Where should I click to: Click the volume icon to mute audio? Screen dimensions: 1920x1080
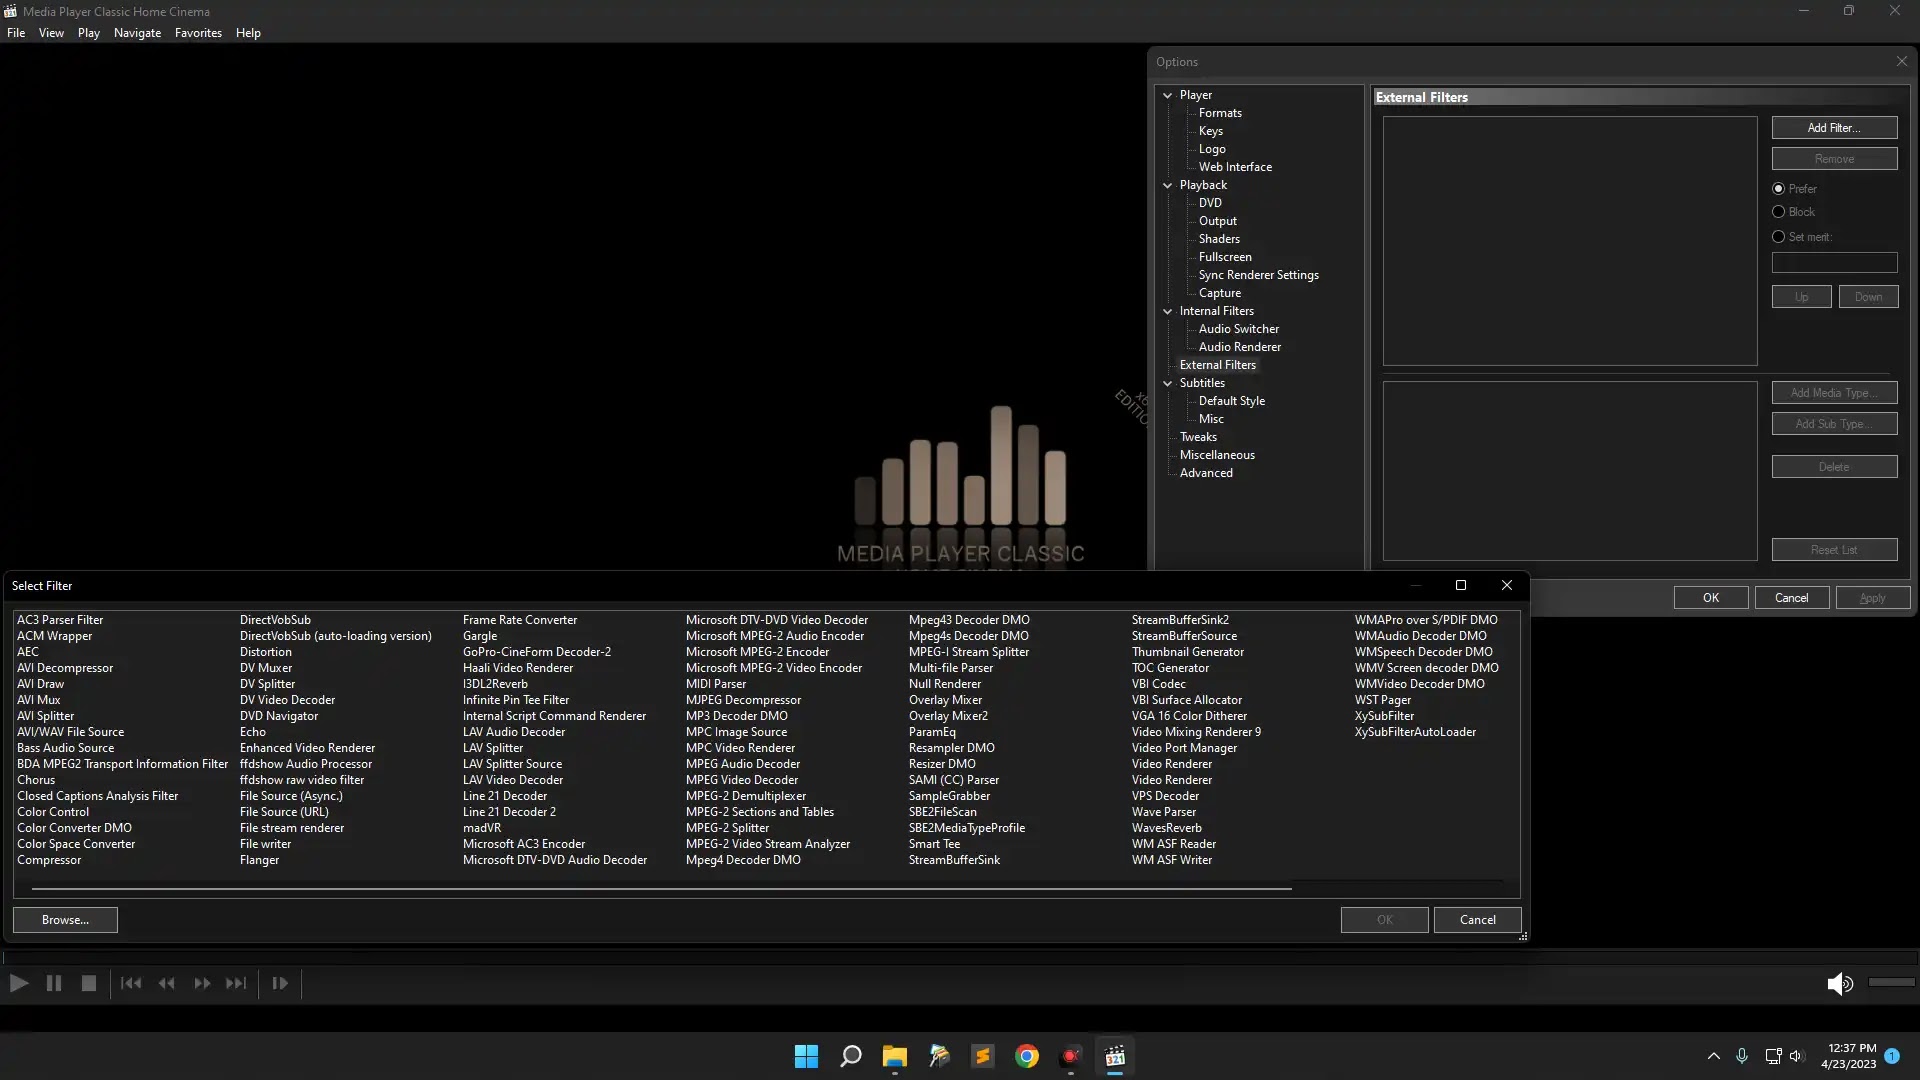[1838, 982]
